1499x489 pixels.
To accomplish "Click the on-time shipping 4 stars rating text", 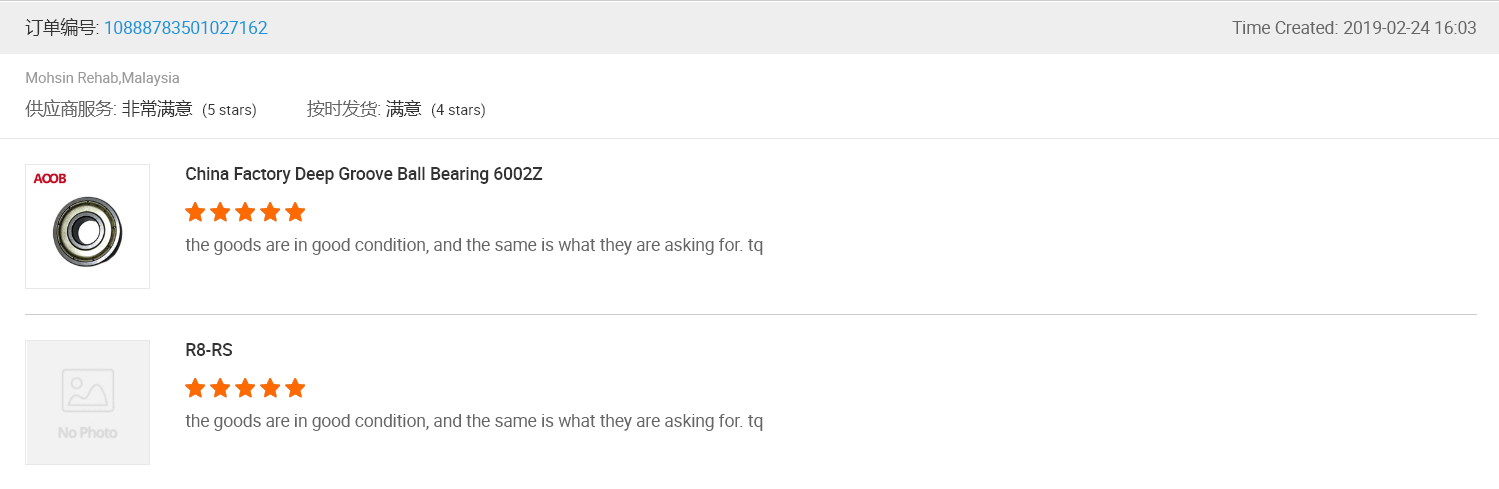I will 458,110.
